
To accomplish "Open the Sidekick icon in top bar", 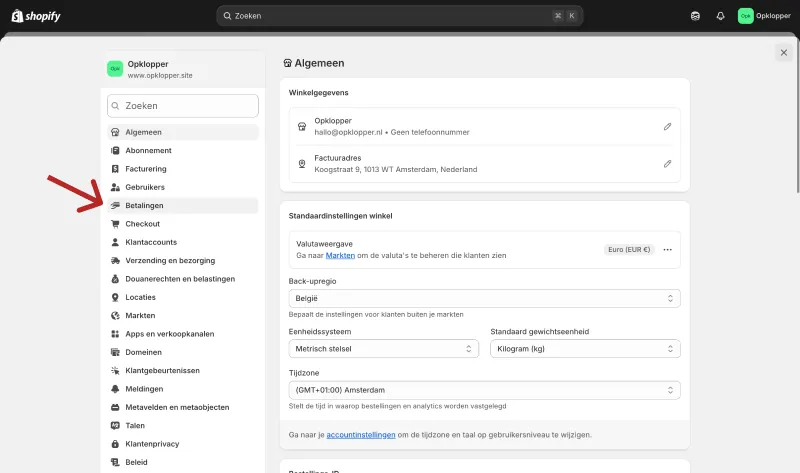I will pos(695,16).
